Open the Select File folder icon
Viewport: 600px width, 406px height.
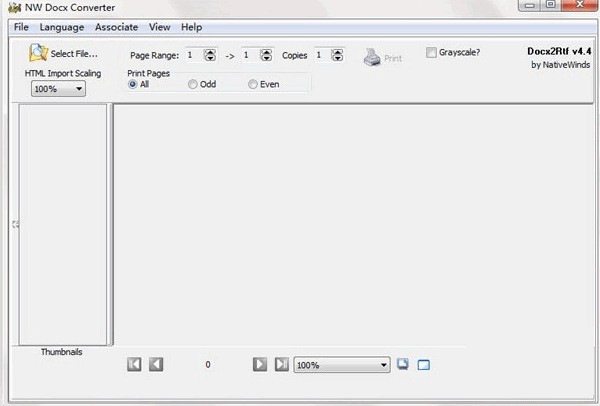38,53
